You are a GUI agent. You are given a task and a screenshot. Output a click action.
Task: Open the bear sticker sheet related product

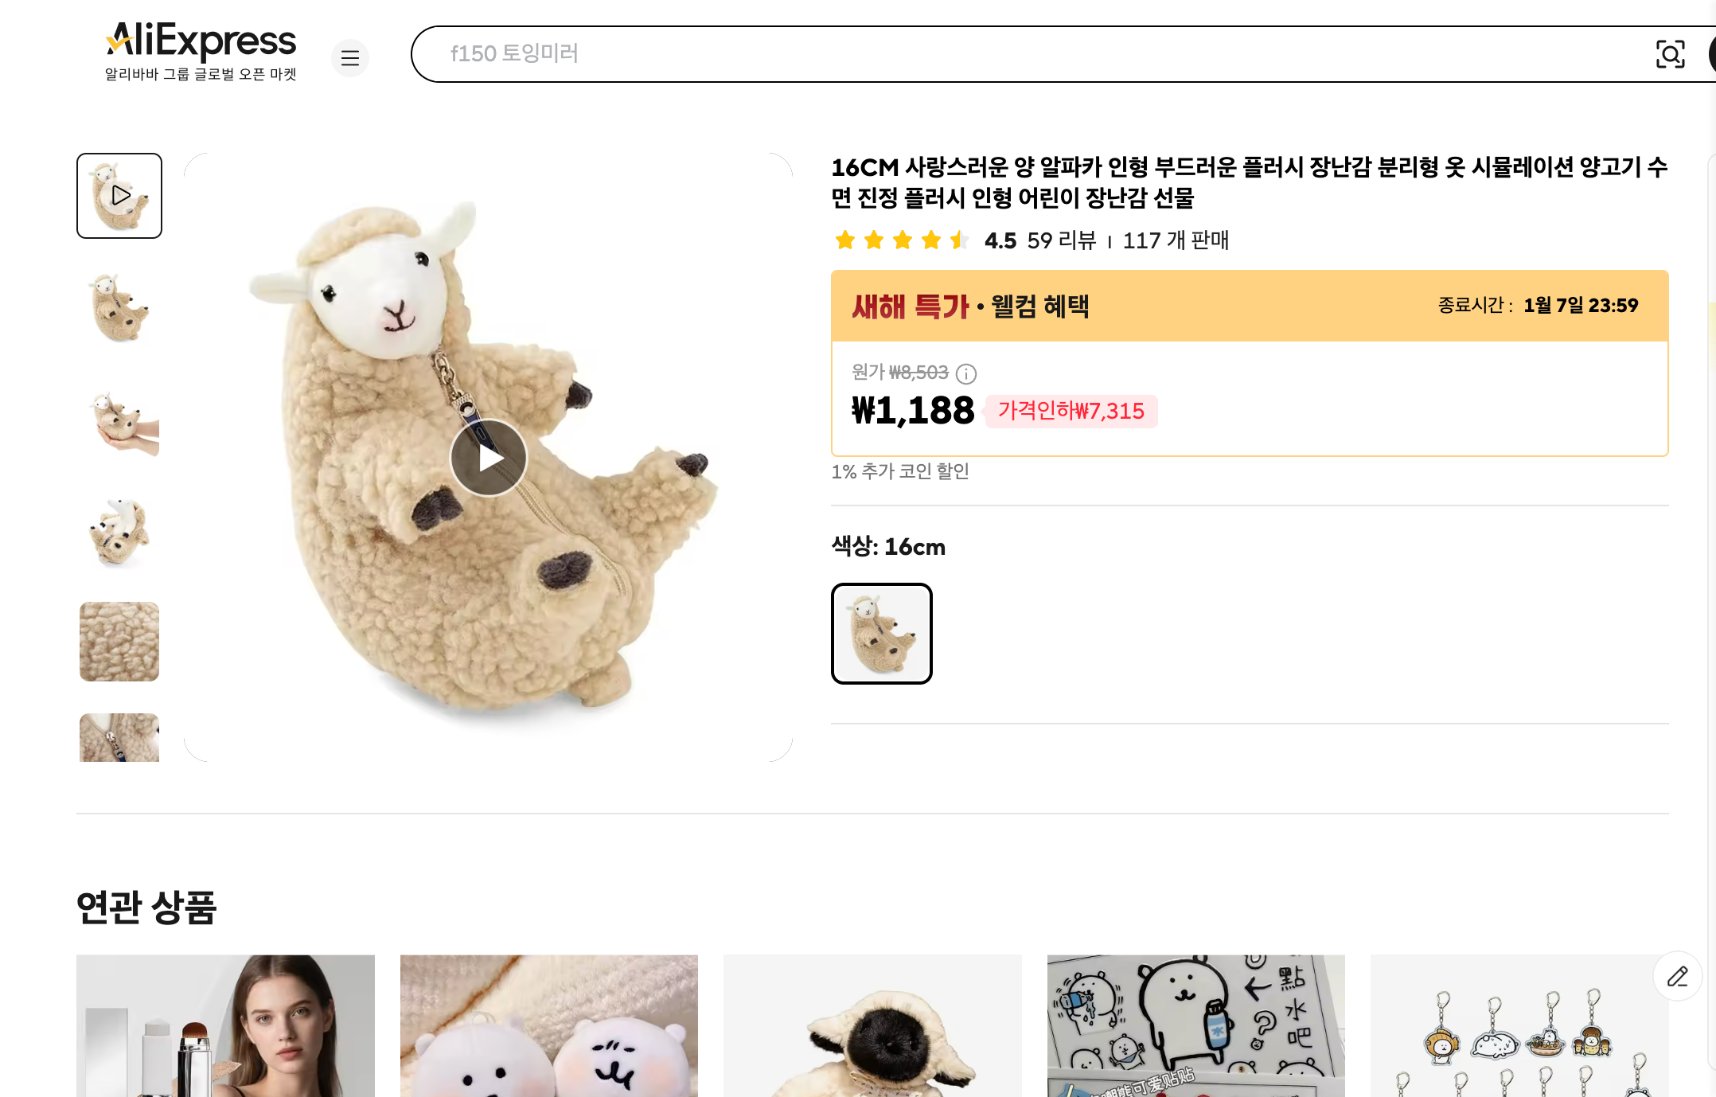click(1195, 1025)
